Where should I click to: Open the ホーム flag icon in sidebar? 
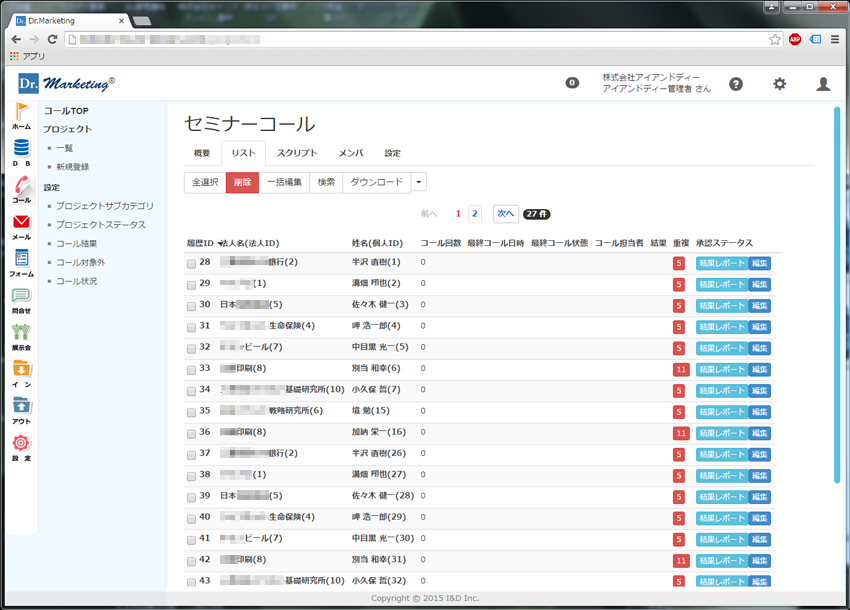click(21, 113)
